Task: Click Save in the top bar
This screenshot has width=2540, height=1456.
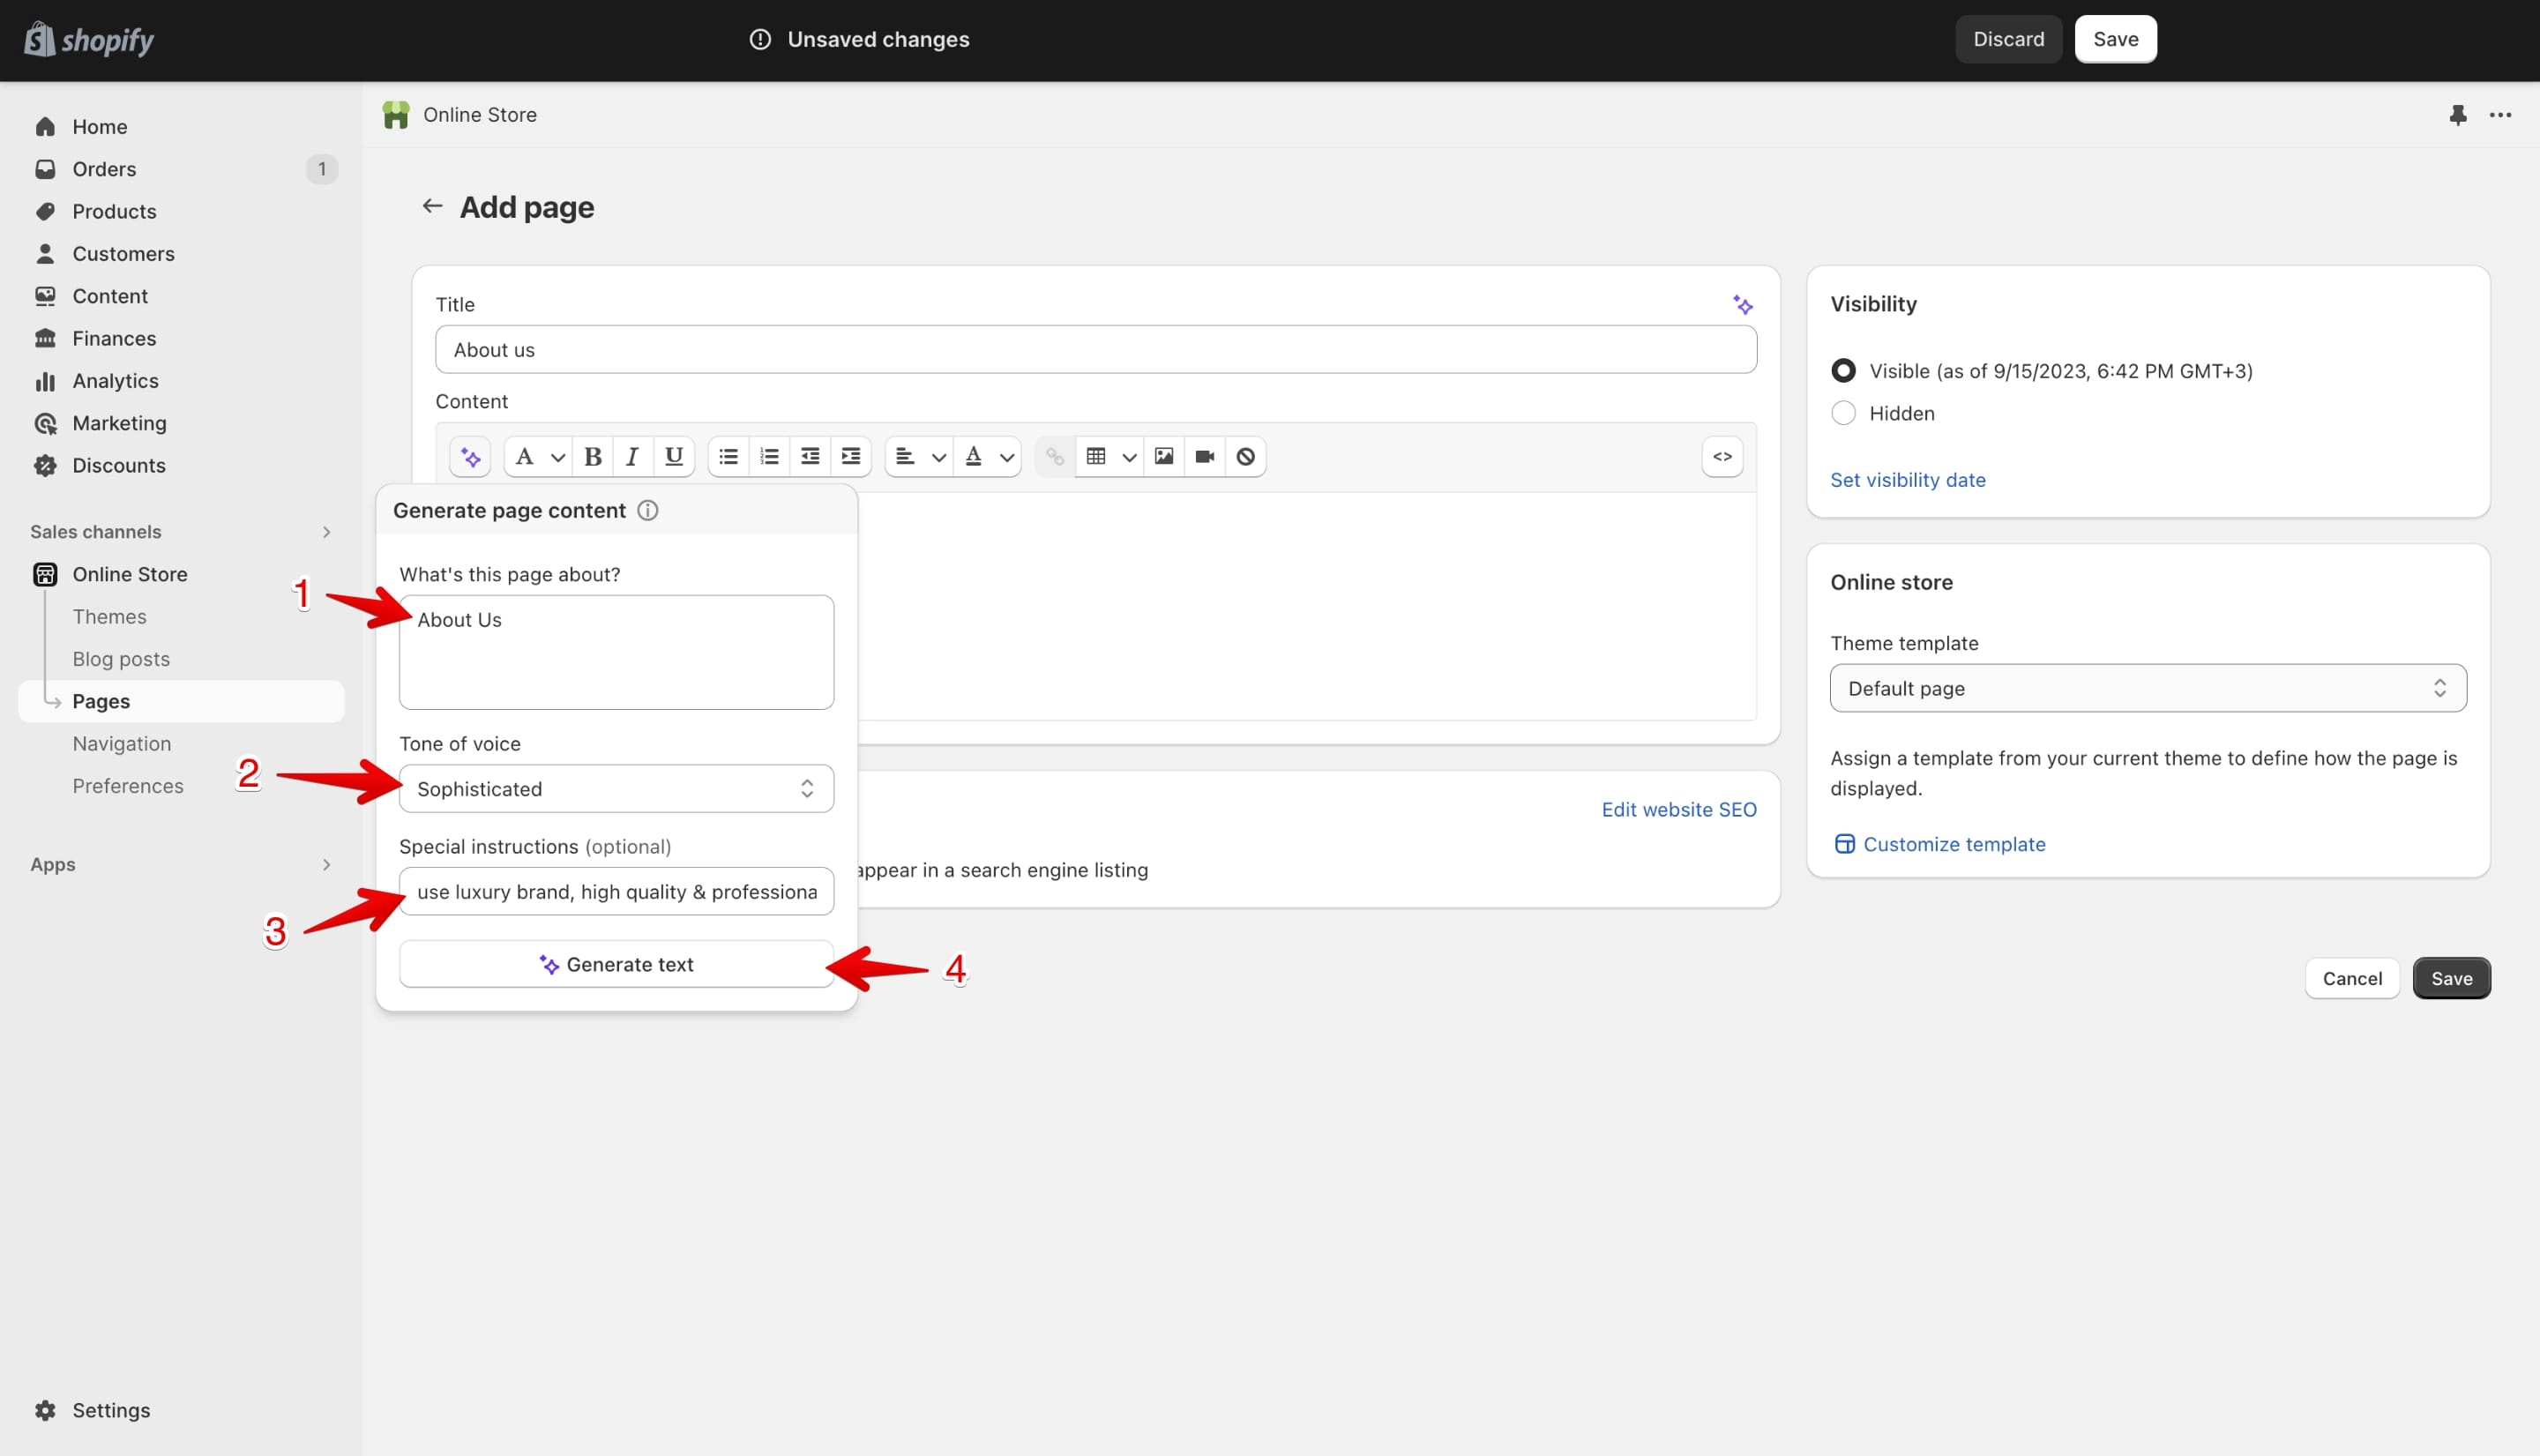Action: (x=2115, y=39)
